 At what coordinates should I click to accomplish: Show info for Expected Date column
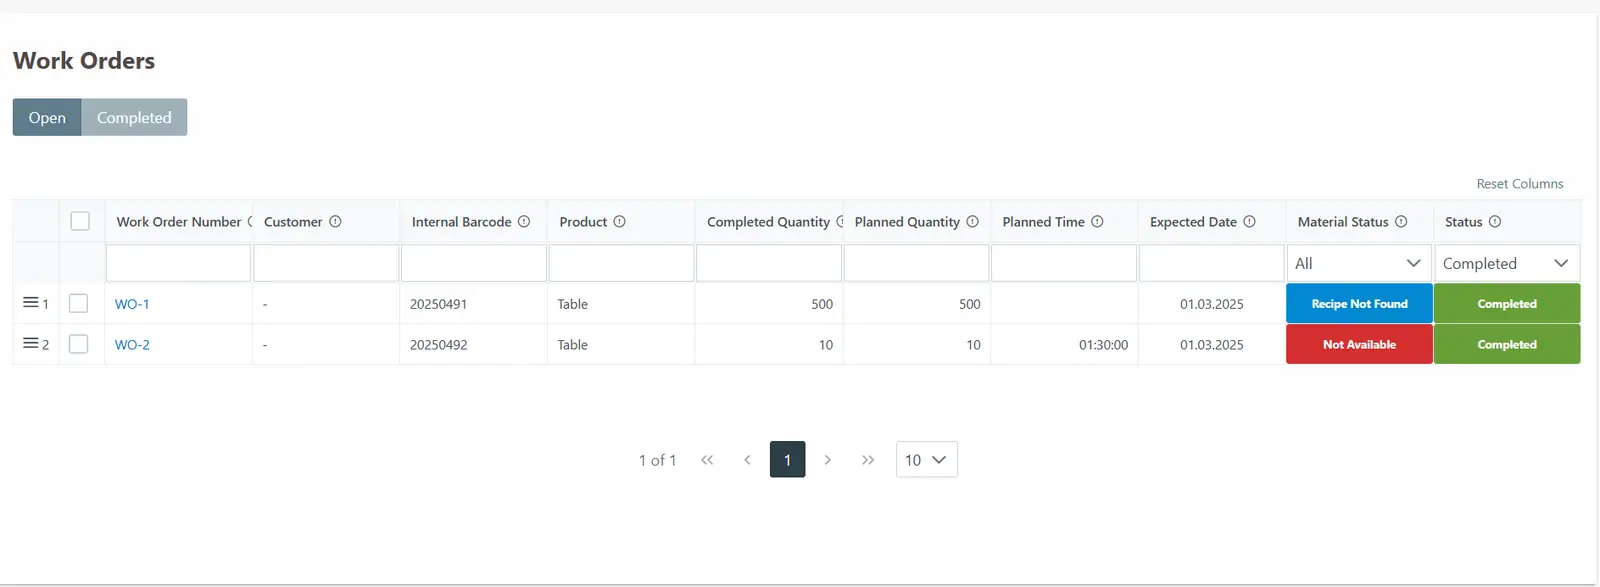click(1249, 222)
